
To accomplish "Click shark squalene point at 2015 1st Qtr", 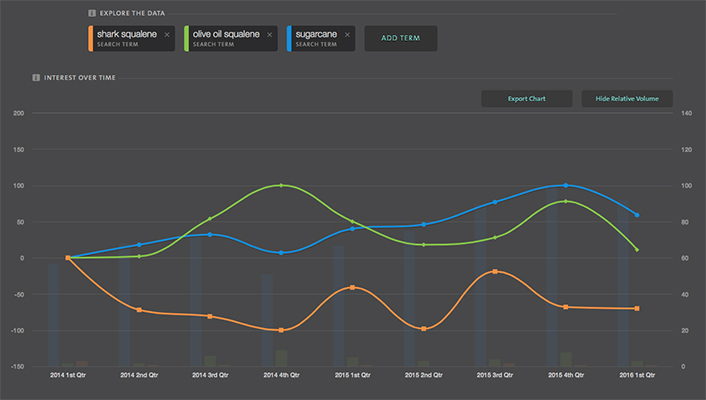I will coord(352,287).
